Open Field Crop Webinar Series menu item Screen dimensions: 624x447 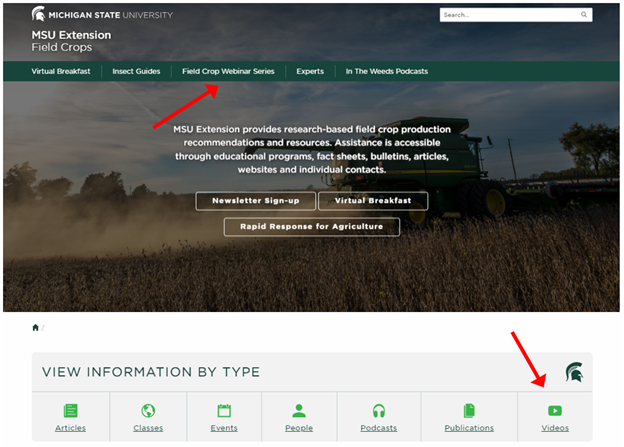point(228,72)
